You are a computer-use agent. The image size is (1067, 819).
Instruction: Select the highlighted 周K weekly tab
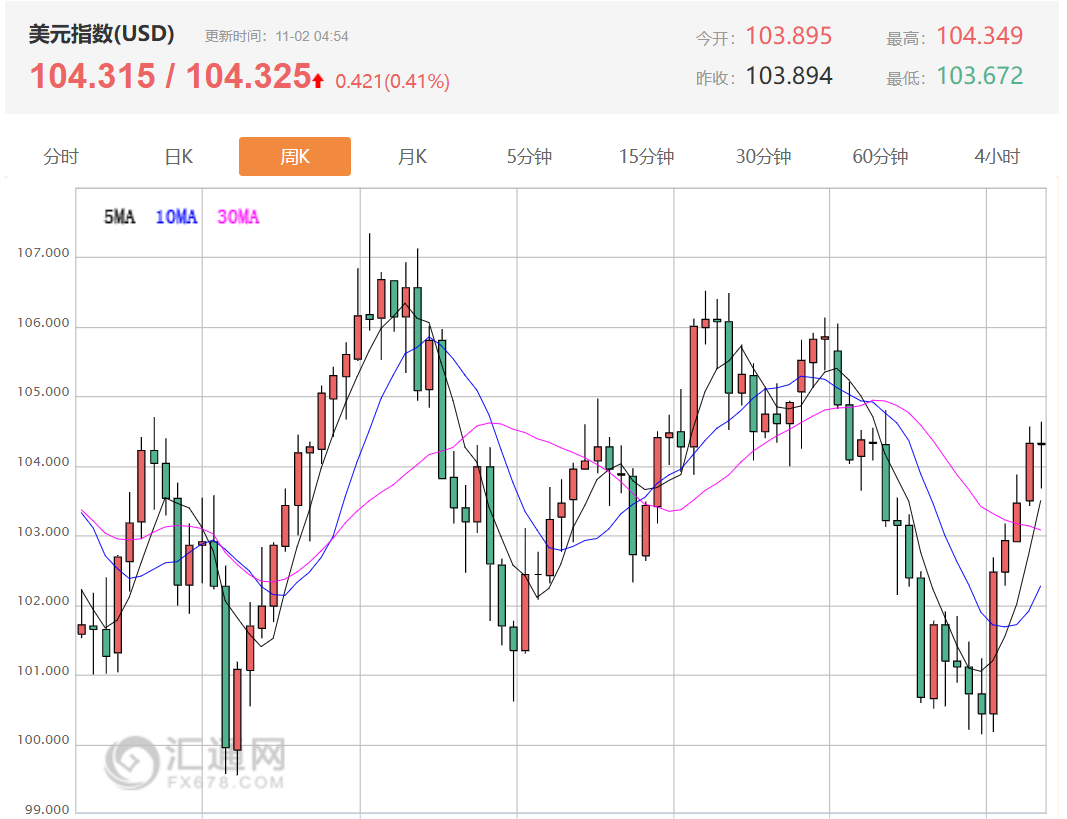pos(295,156)
